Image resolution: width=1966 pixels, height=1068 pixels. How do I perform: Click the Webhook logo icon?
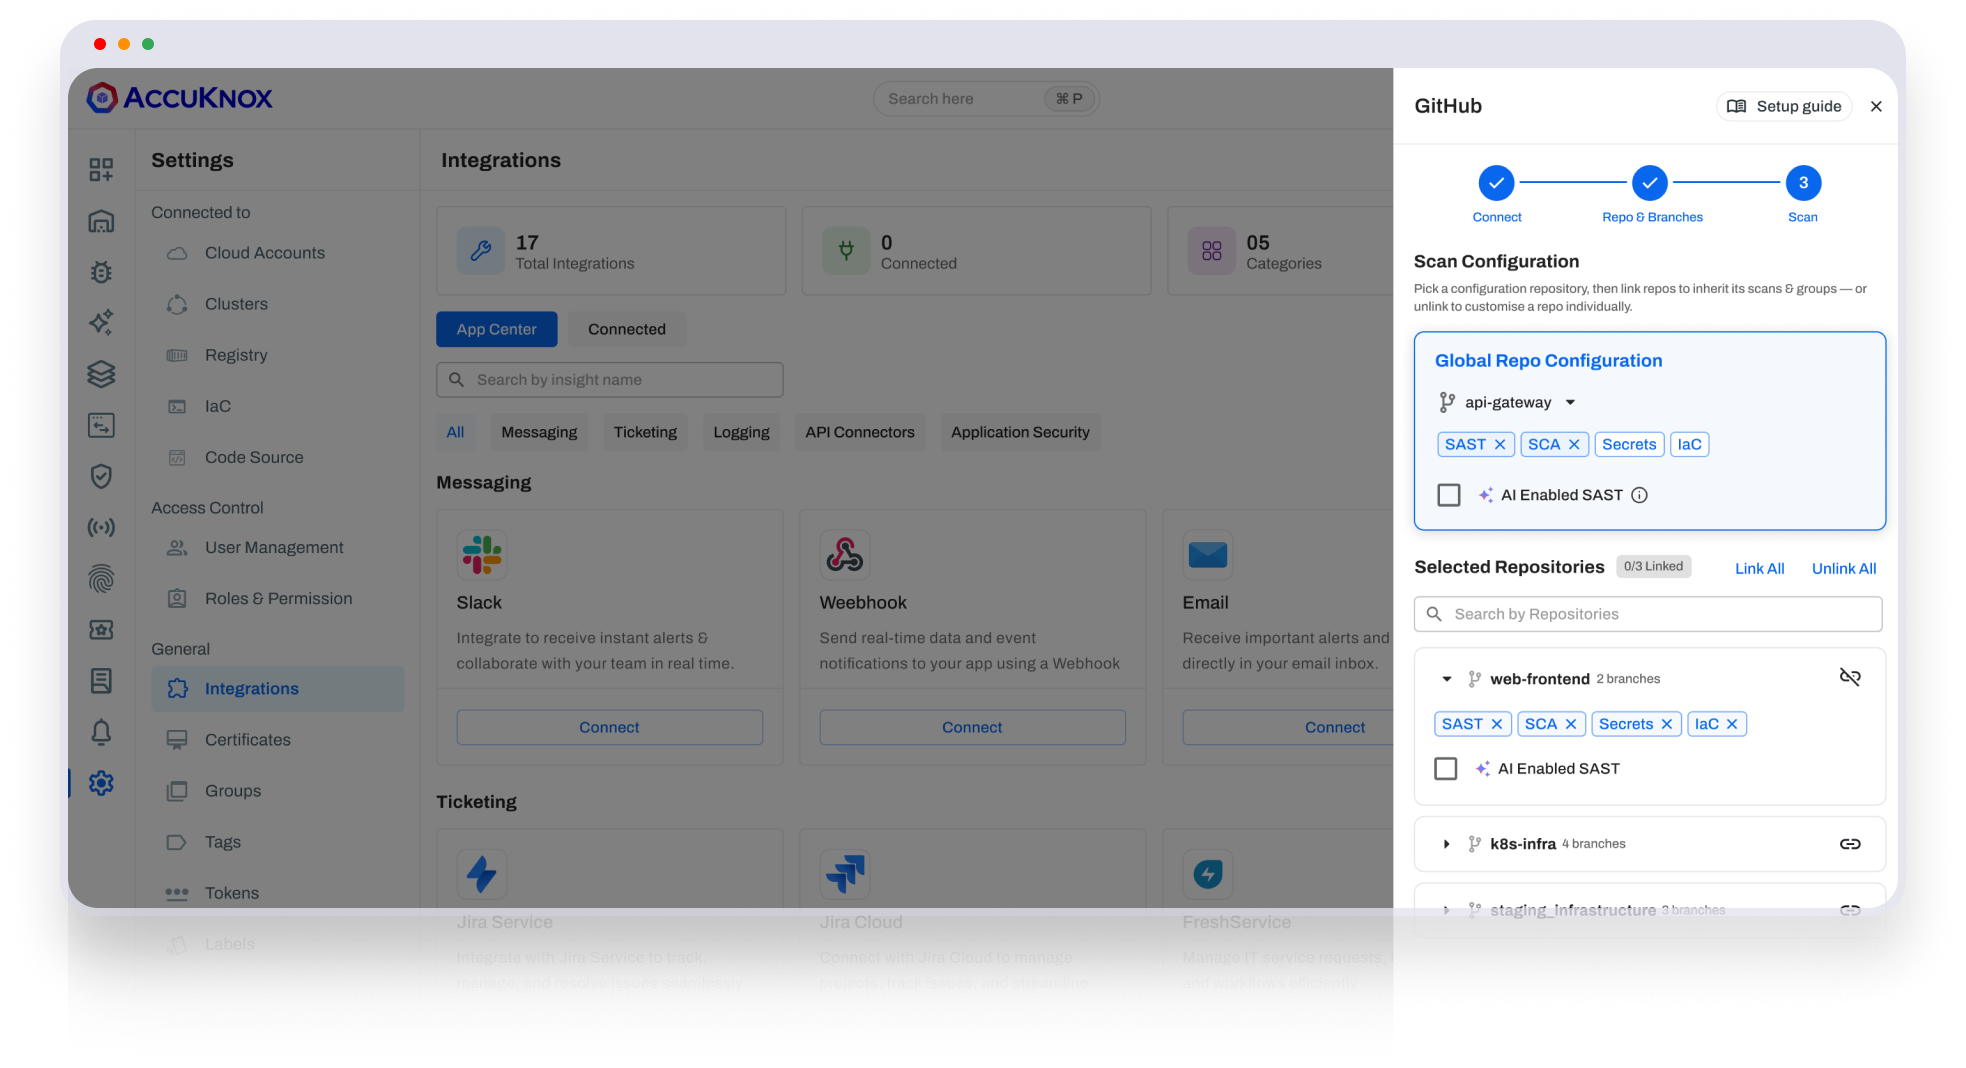click(x=845, y=555)
